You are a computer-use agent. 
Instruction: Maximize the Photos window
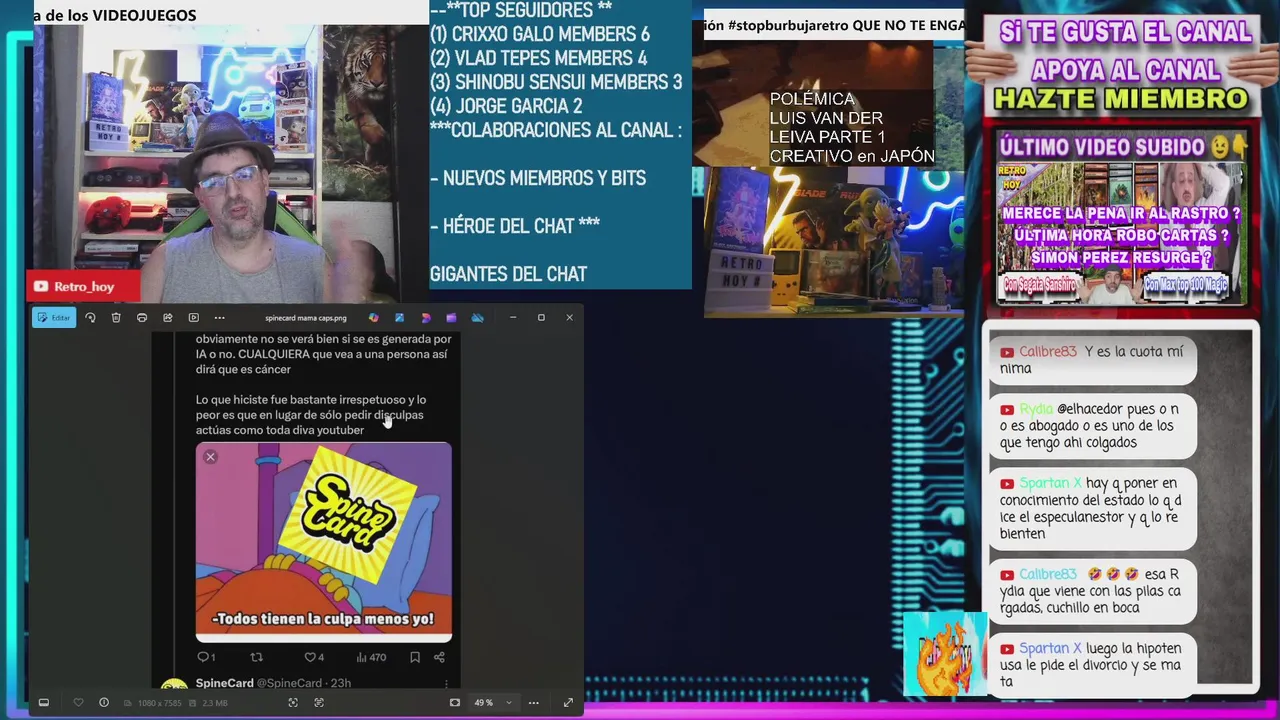[541, 318]
